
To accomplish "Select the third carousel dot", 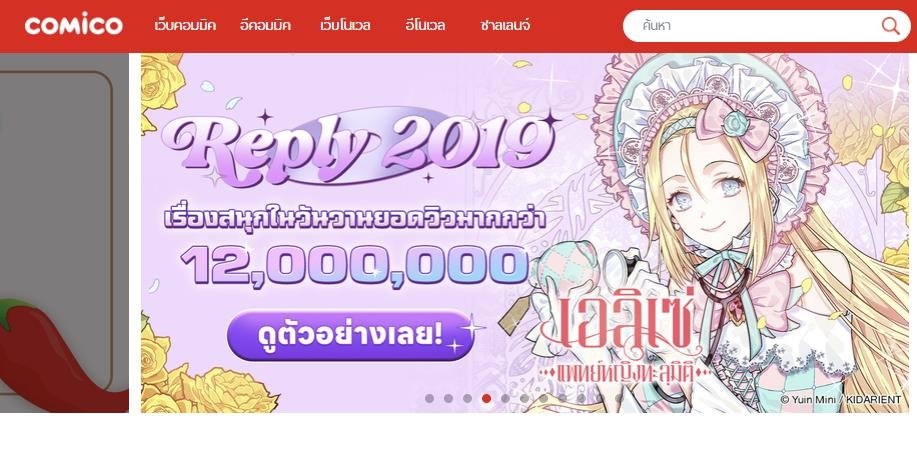I will (x=467, y=398).
